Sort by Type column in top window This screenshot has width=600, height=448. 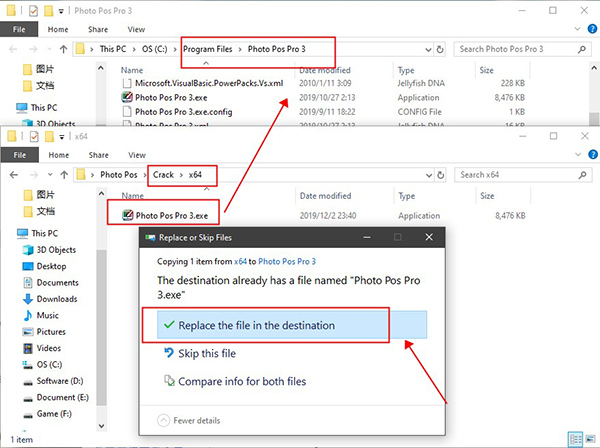pos(406,70)
